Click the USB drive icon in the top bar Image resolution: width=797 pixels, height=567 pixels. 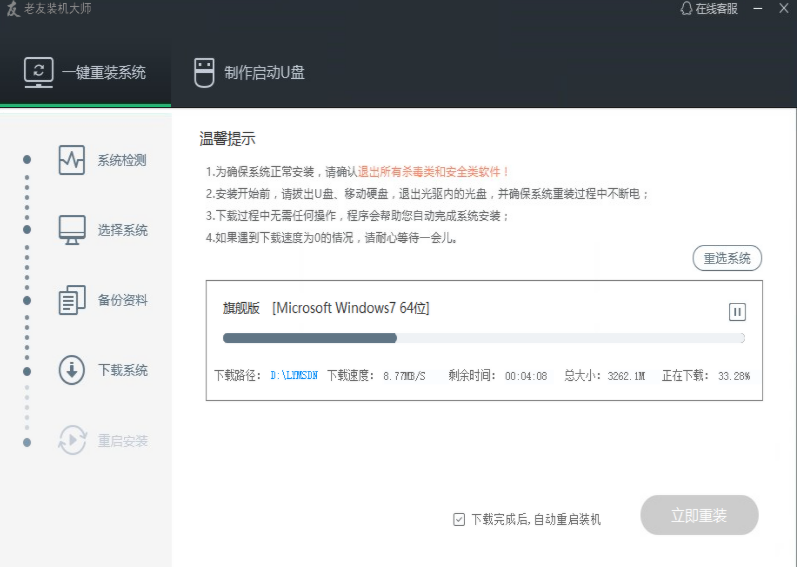coord(204,72)
